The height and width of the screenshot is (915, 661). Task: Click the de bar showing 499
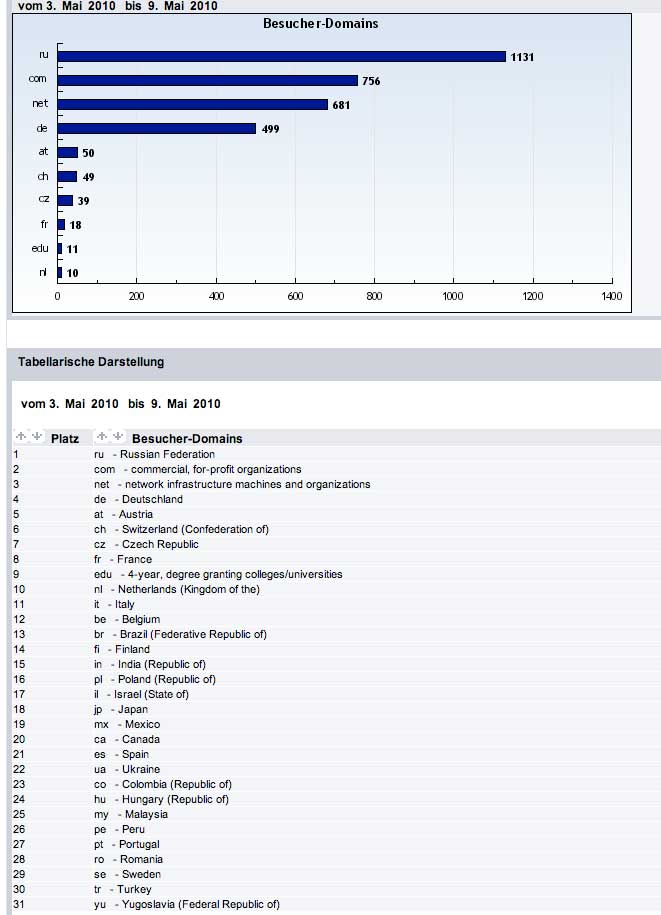pyautogui.click(x=157, y=128)
